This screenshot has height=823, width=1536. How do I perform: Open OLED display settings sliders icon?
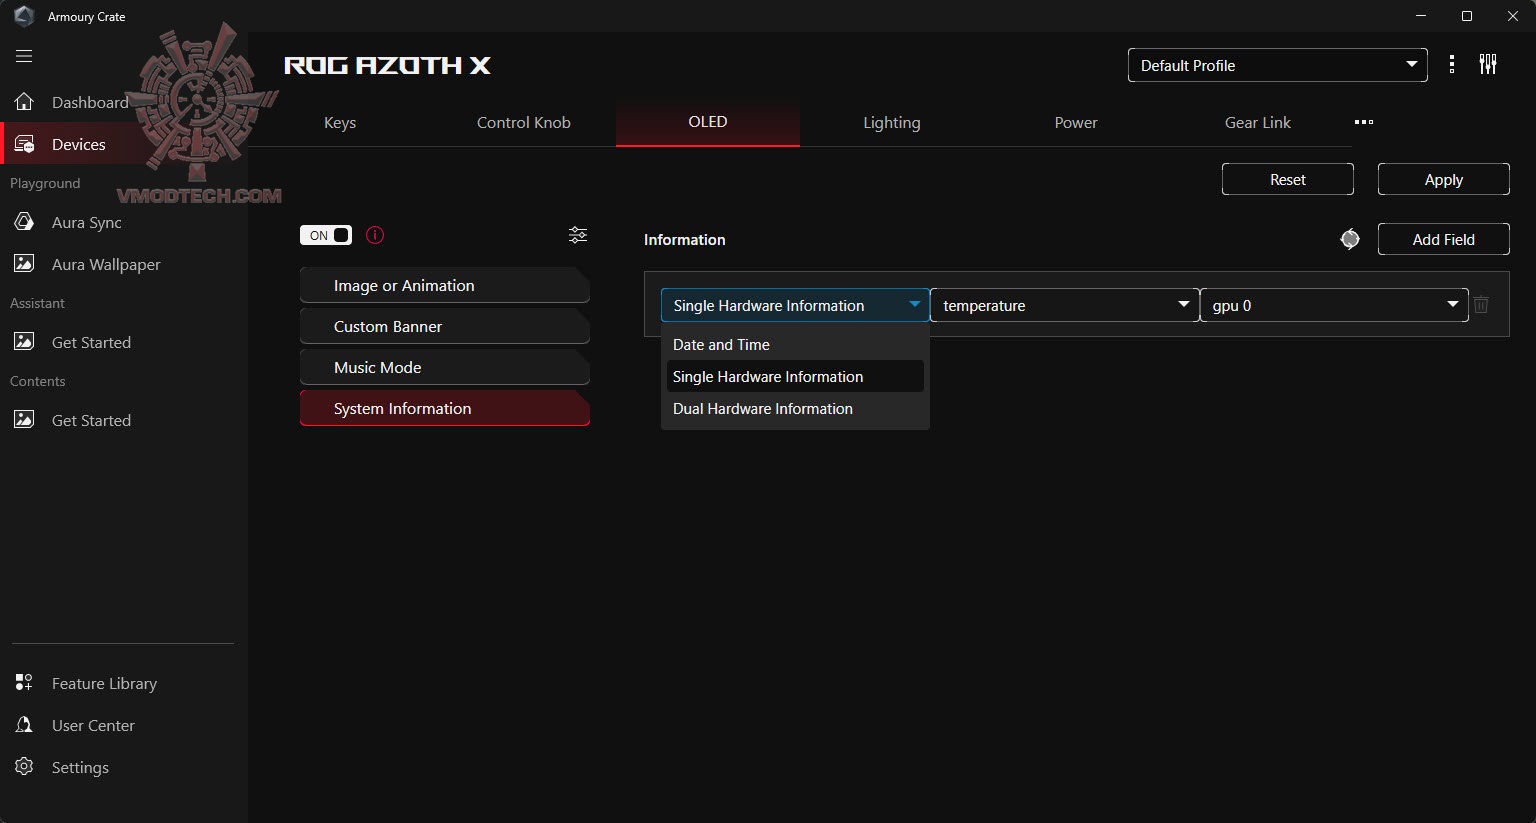click(x=578, y=235)
